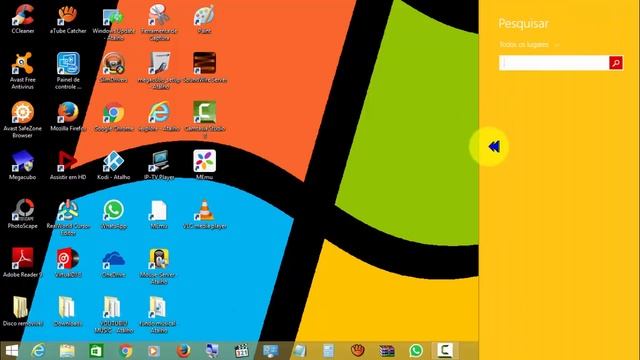Open Google Chrome desktop shortcut
Screen dimensions: 640x360
pos(113,116)
